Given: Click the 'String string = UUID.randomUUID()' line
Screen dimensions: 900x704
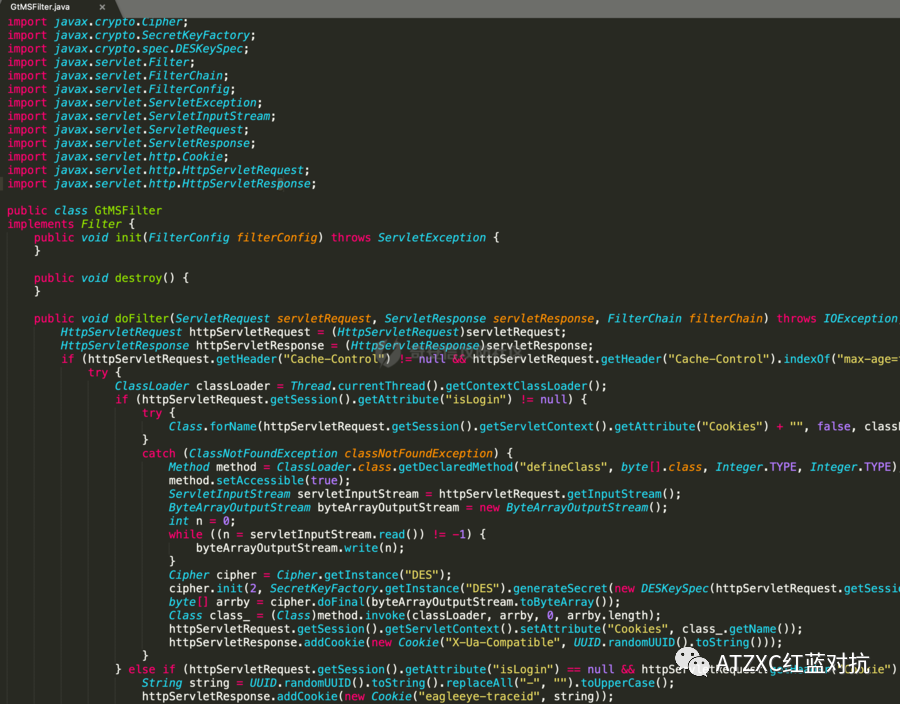Looking at the screenshot, I should [408, 683].
